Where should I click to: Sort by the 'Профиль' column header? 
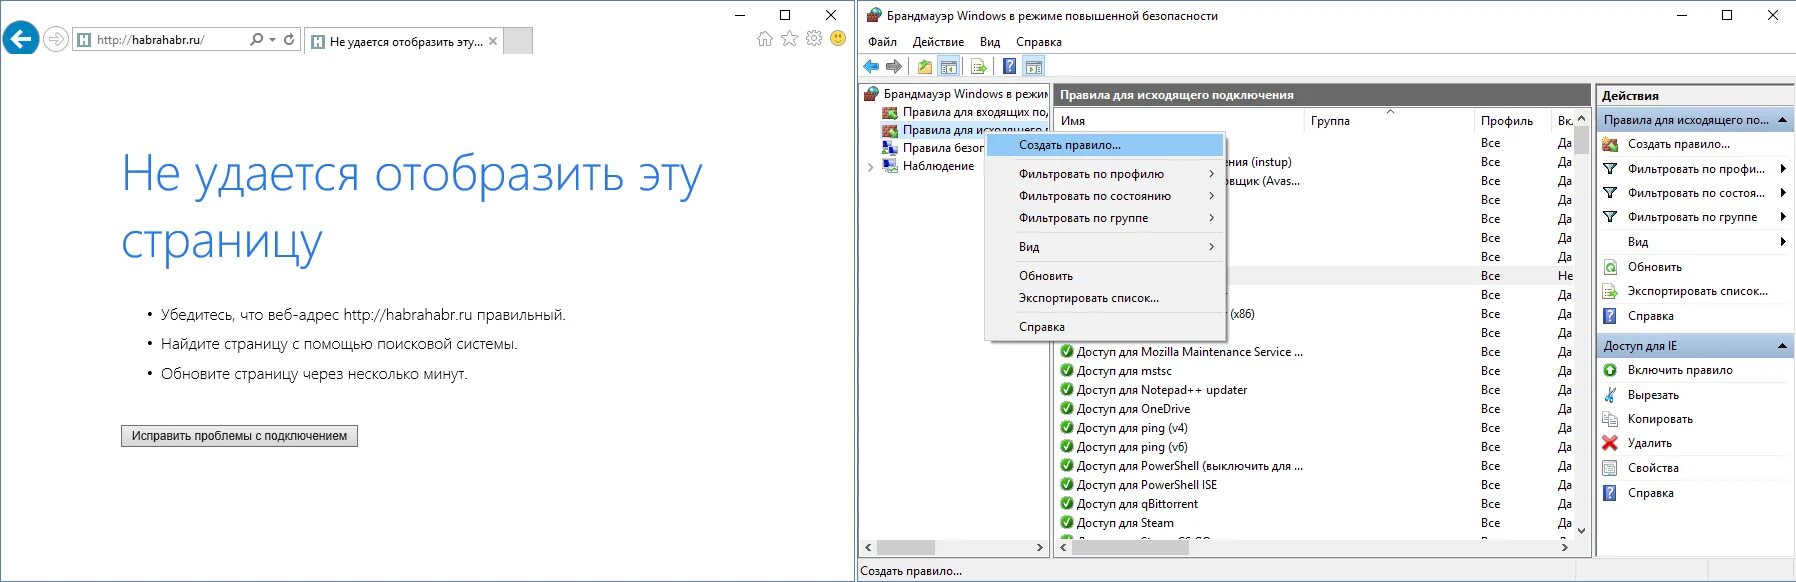(x=1513, y=121)
